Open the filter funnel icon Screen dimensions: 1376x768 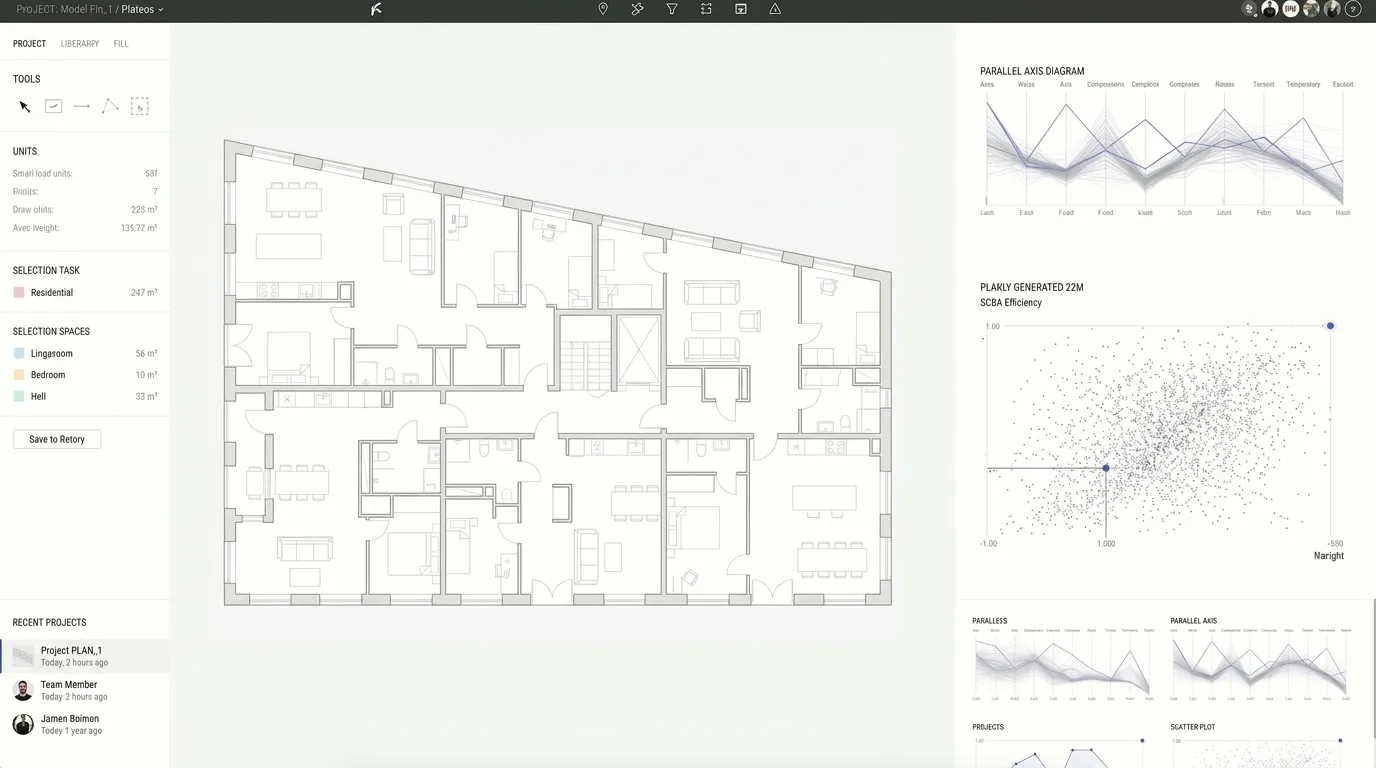click(x=672, y=9)
